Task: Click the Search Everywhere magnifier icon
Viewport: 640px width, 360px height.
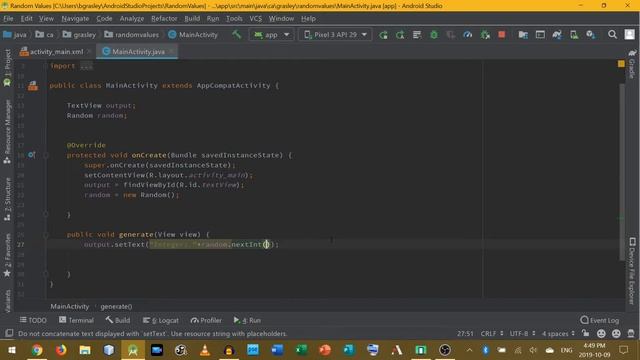Action: [612, 35]
